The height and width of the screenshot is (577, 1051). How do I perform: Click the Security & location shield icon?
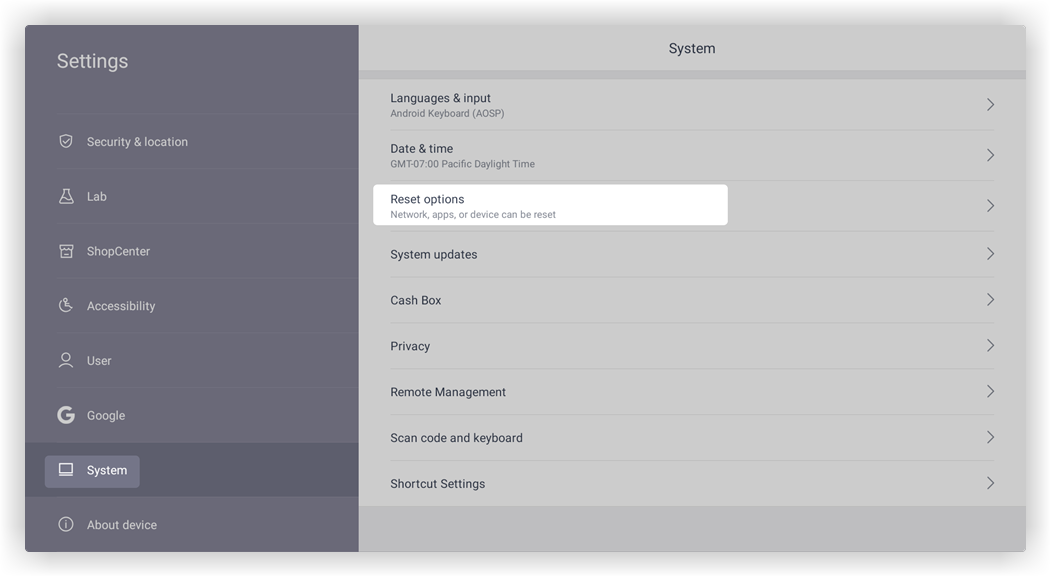(x=66, y=141)
